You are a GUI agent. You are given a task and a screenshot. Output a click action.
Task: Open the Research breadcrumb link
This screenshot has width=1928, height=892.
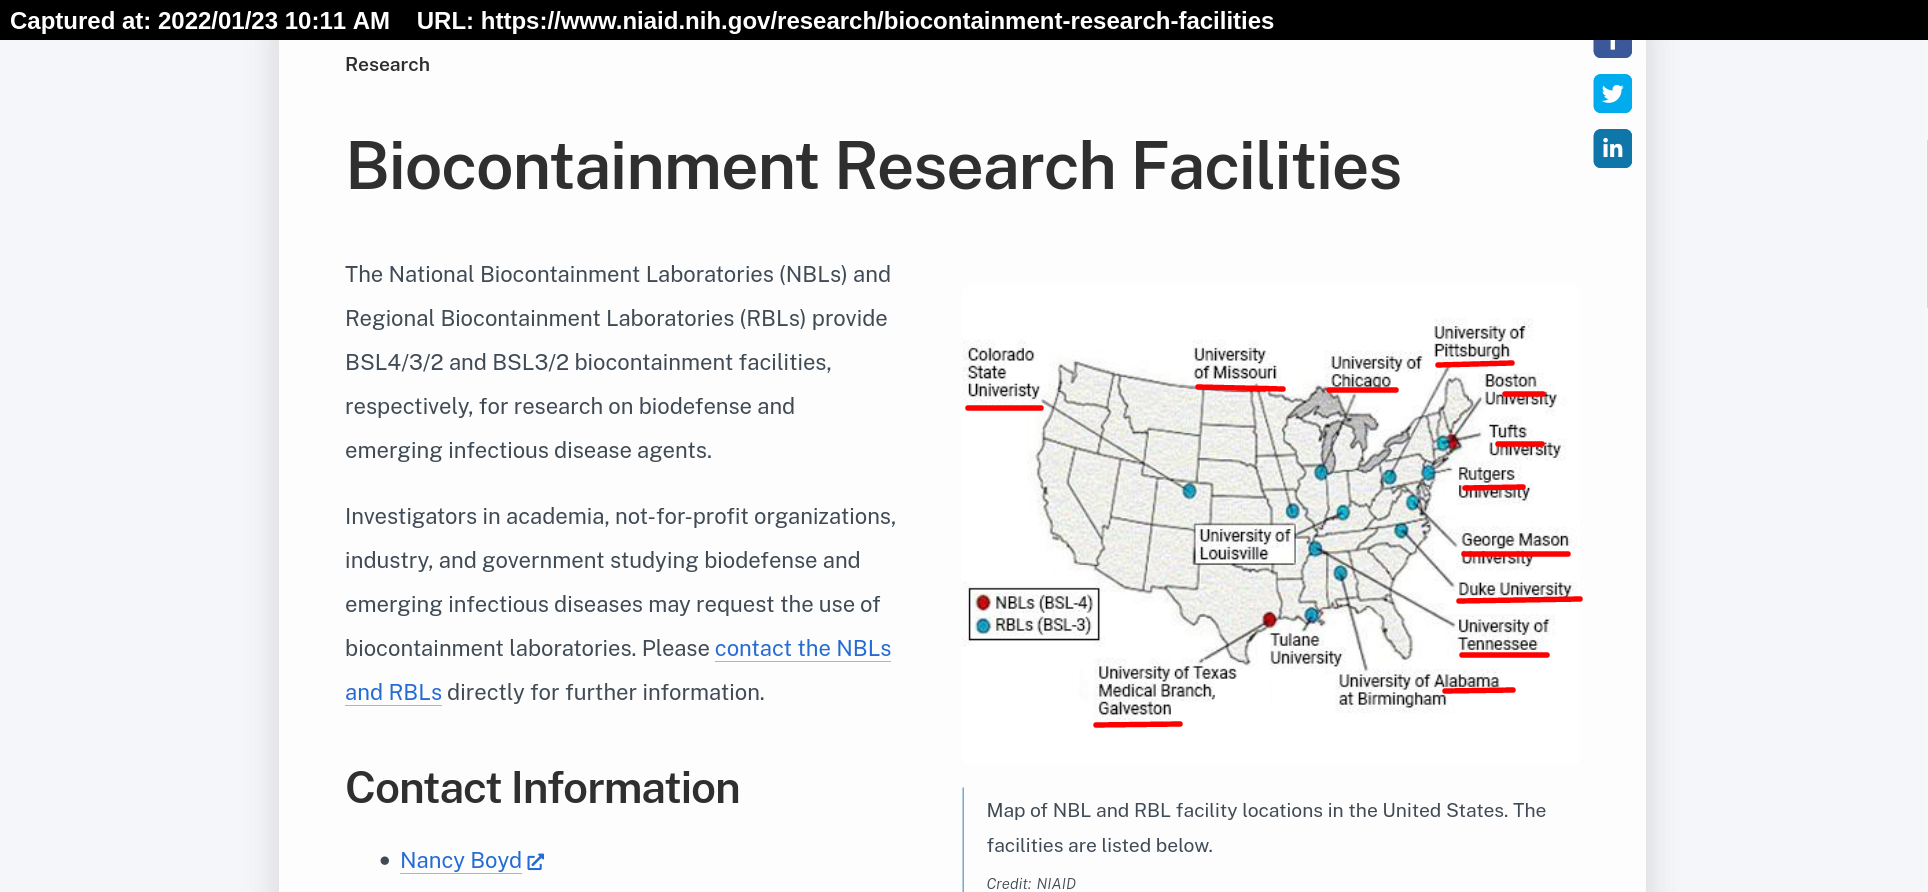click(x=387, y=64)
